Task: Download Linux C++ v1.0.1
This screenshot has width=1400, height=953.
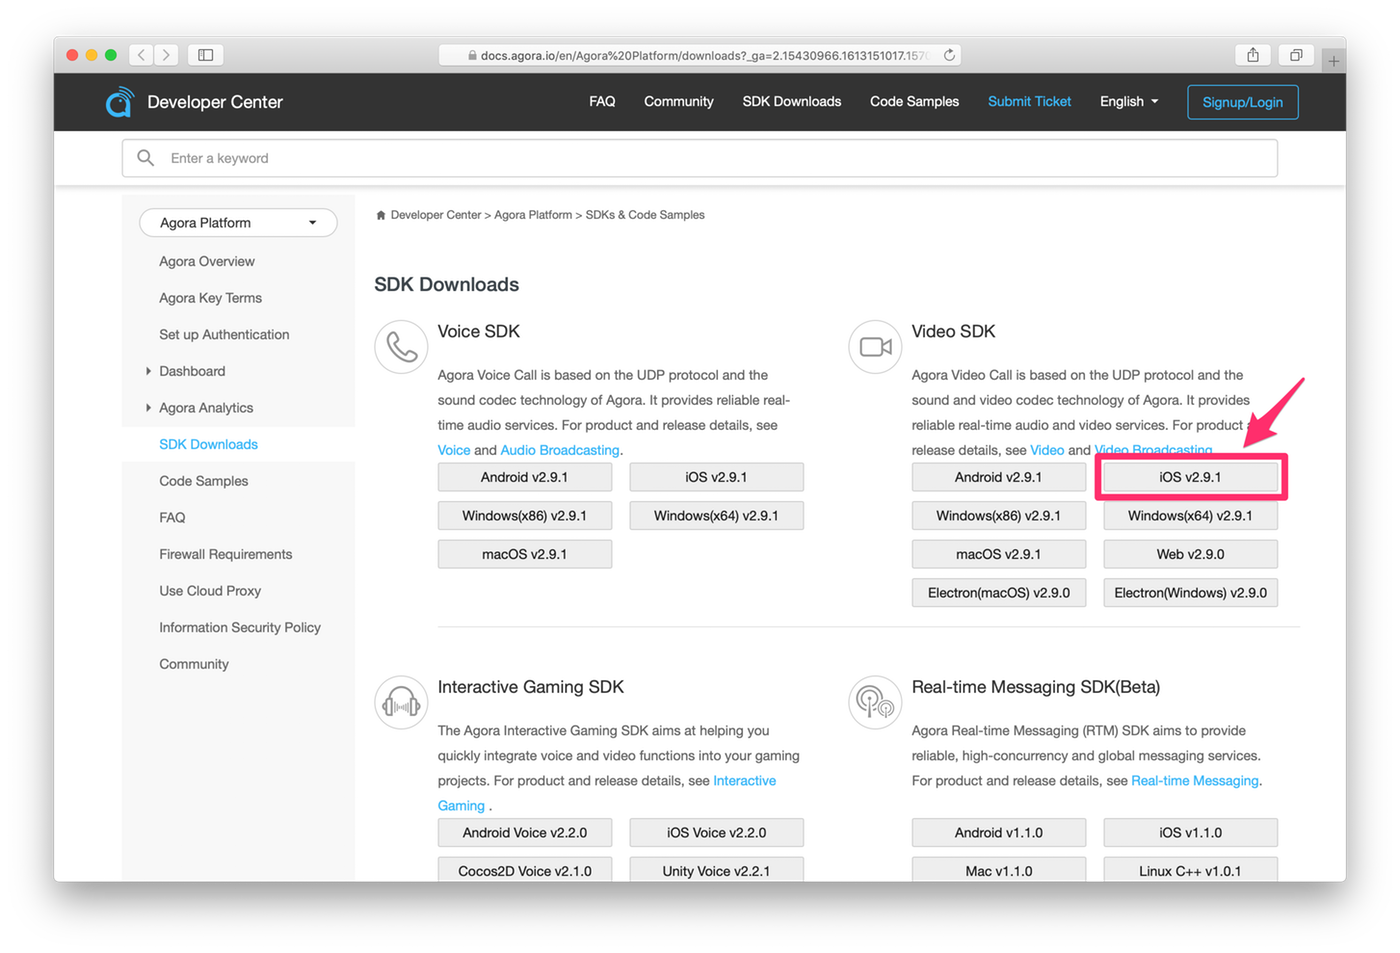Action: tap(1190, 870)
